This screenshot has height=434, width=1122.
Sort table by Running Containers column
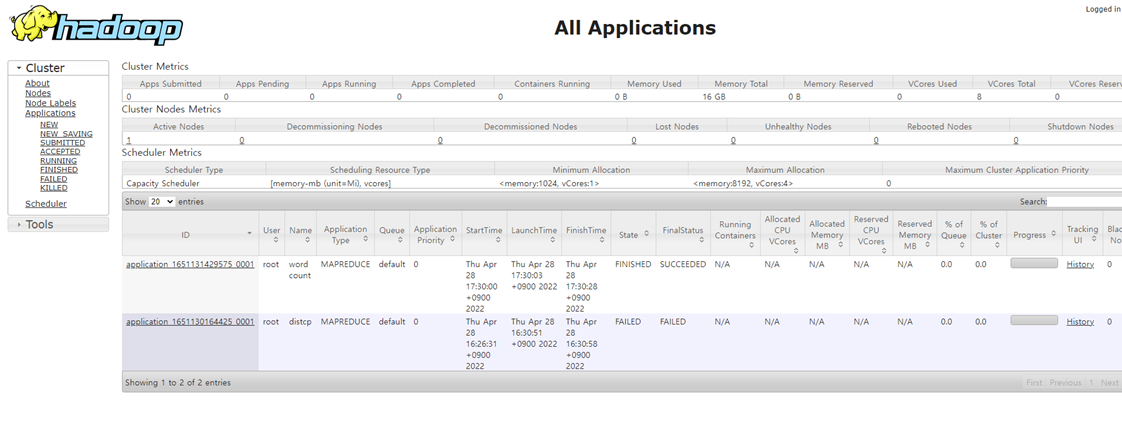(735, 234)
